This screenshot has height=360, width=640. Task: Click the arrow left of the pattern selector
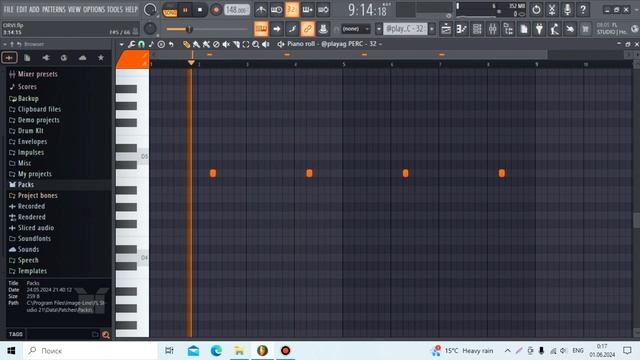[x=379, y=29]
